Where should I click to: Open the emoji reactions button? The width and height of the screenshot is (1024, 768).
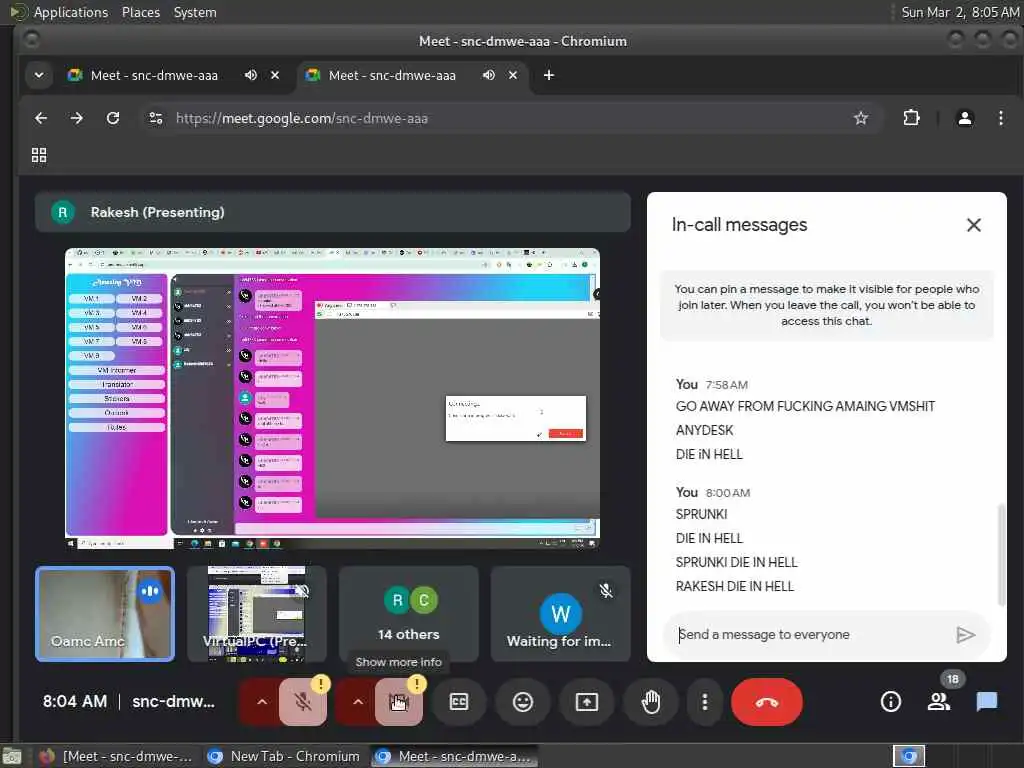[522, 702]
